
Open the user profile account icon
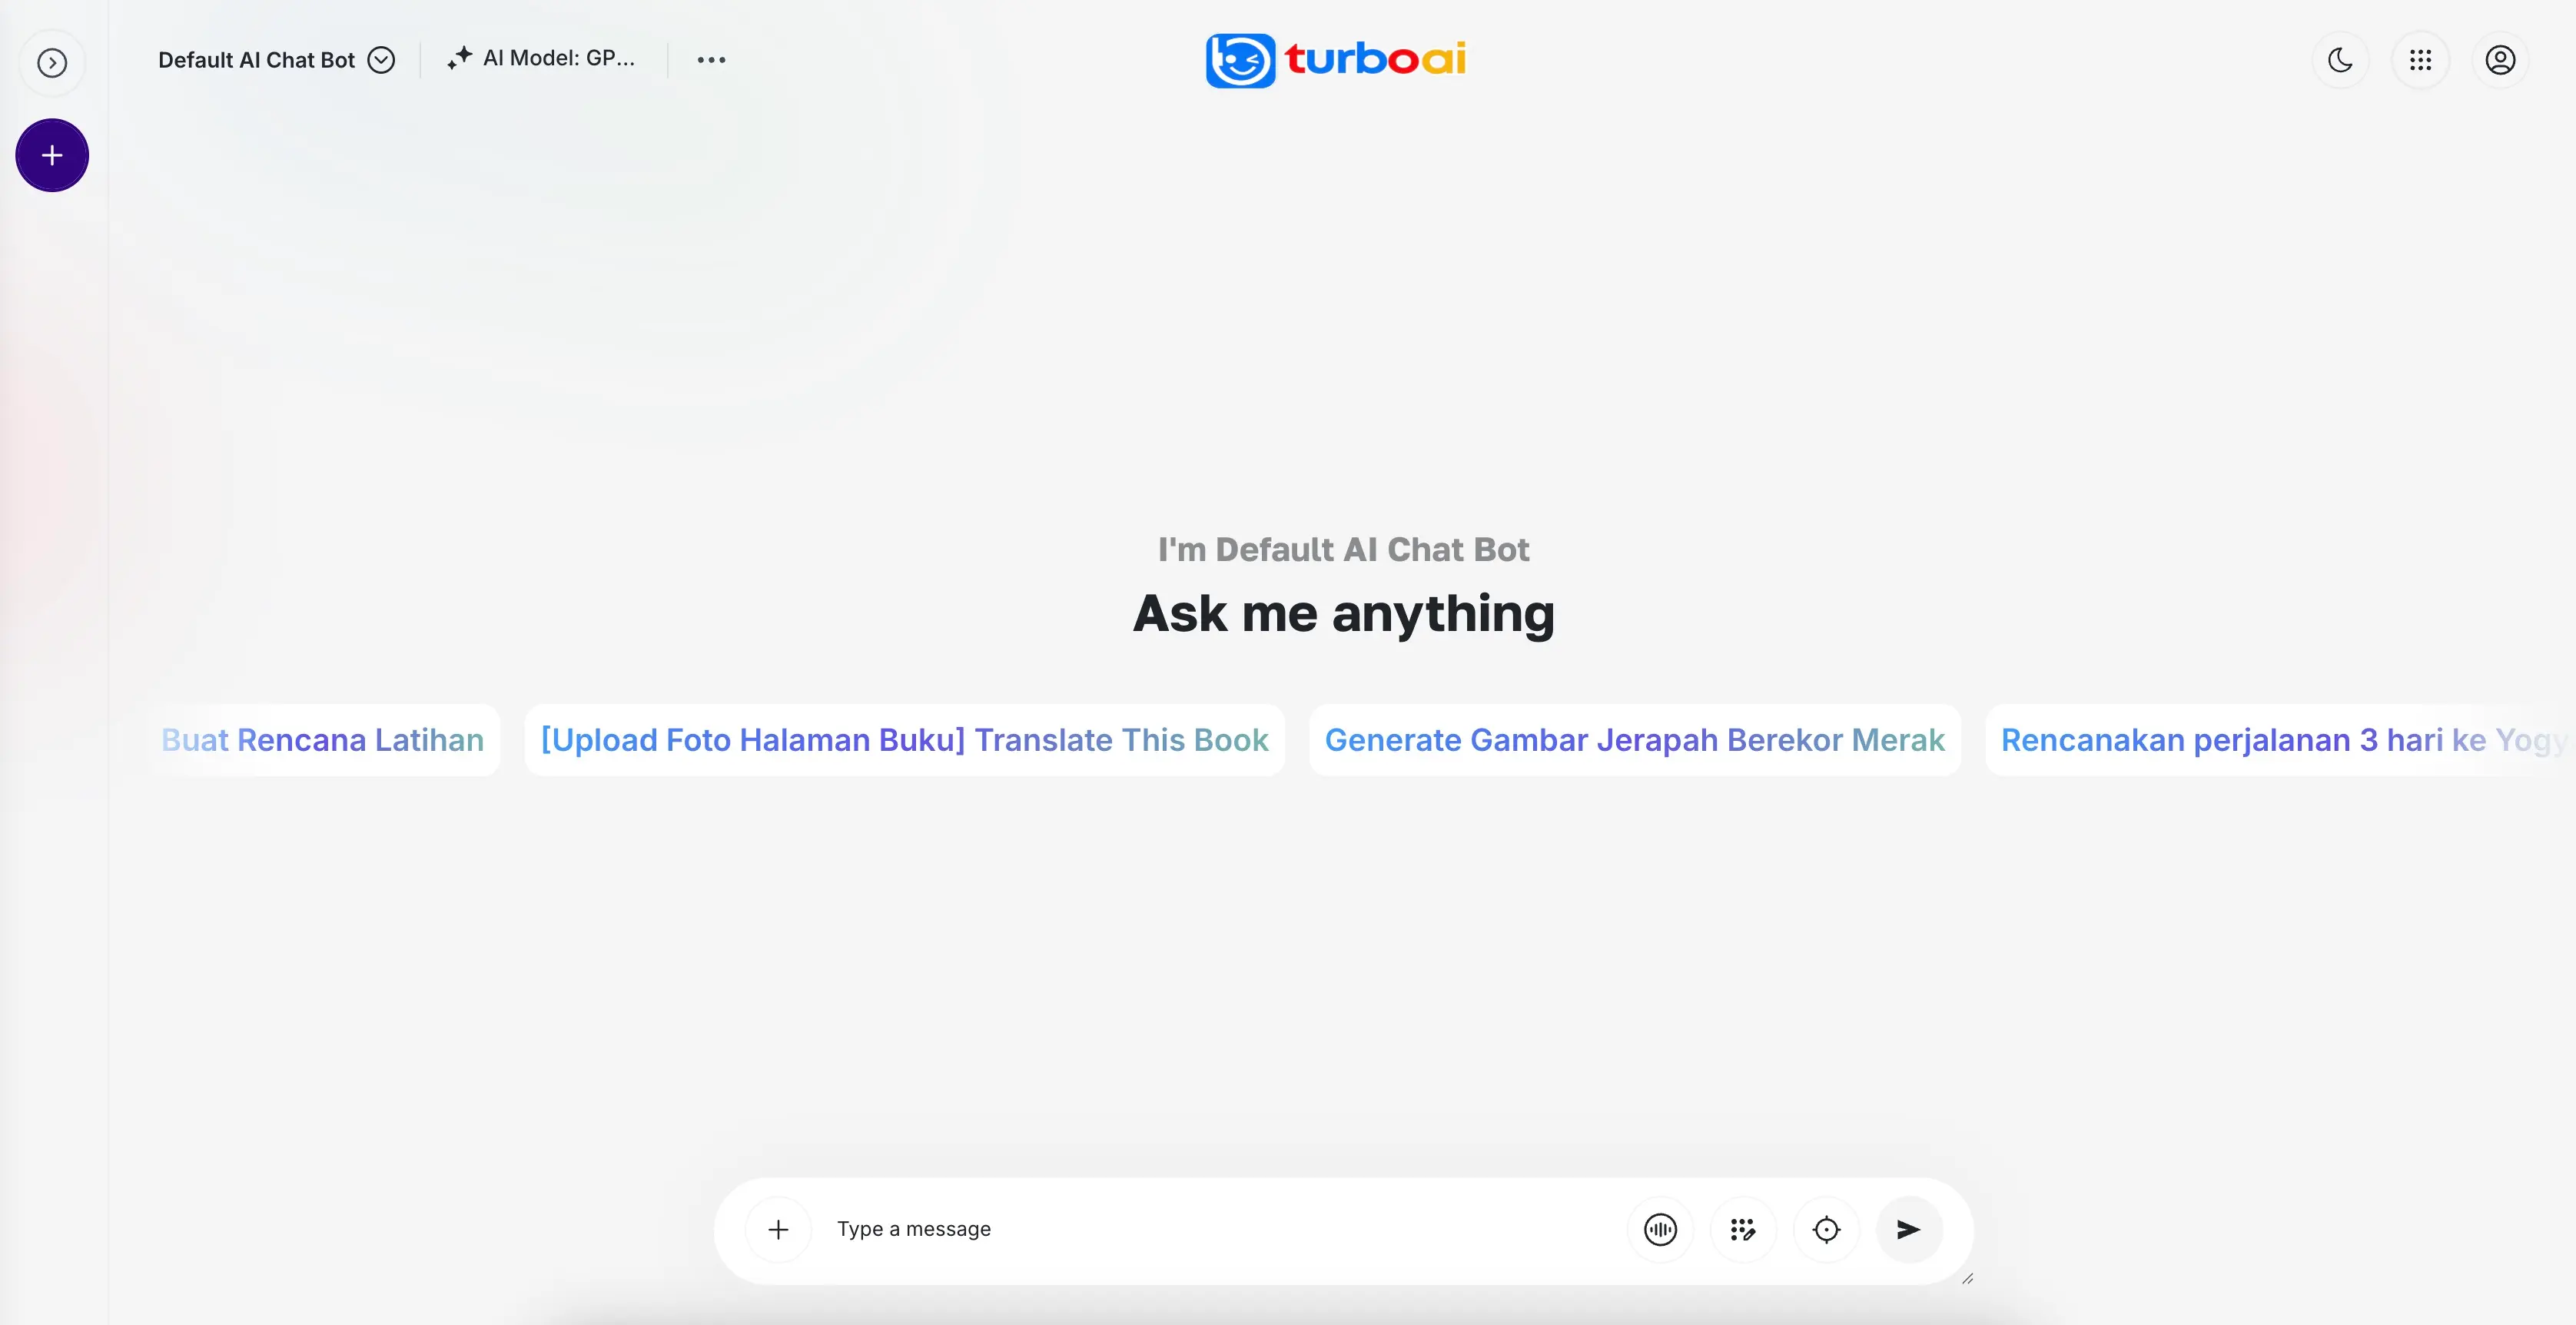(2500, 60)
